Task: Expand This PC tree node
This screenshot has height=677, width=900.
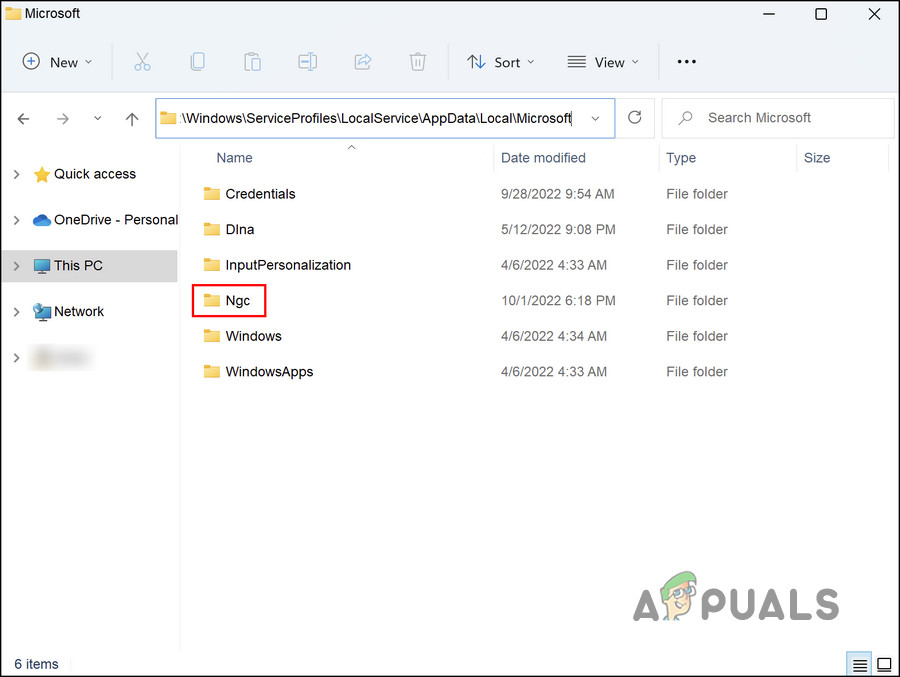Action: pyautogui.click(x=17, y=266)
